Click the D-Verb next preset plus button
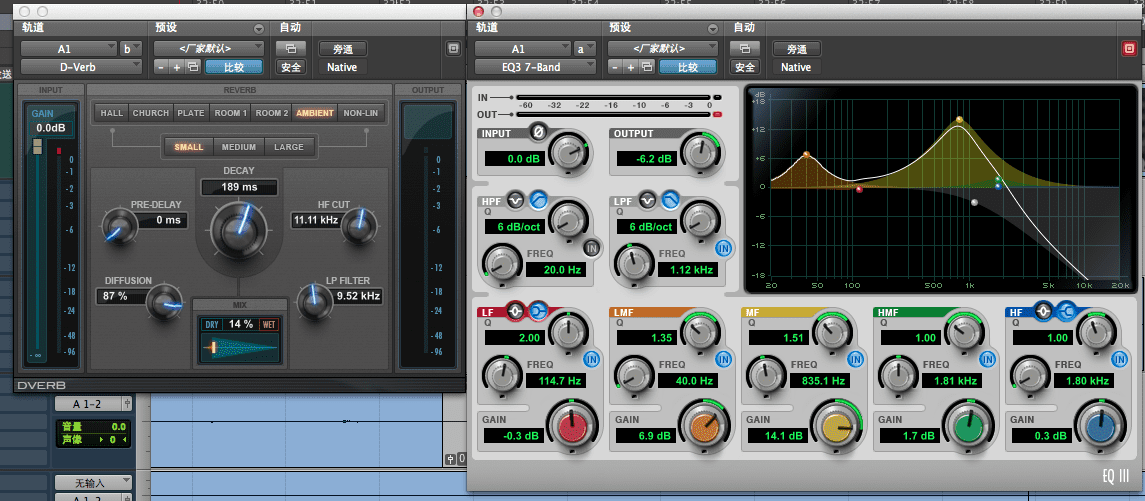This screenshot has height=501, width=1145. pos(176,67)
